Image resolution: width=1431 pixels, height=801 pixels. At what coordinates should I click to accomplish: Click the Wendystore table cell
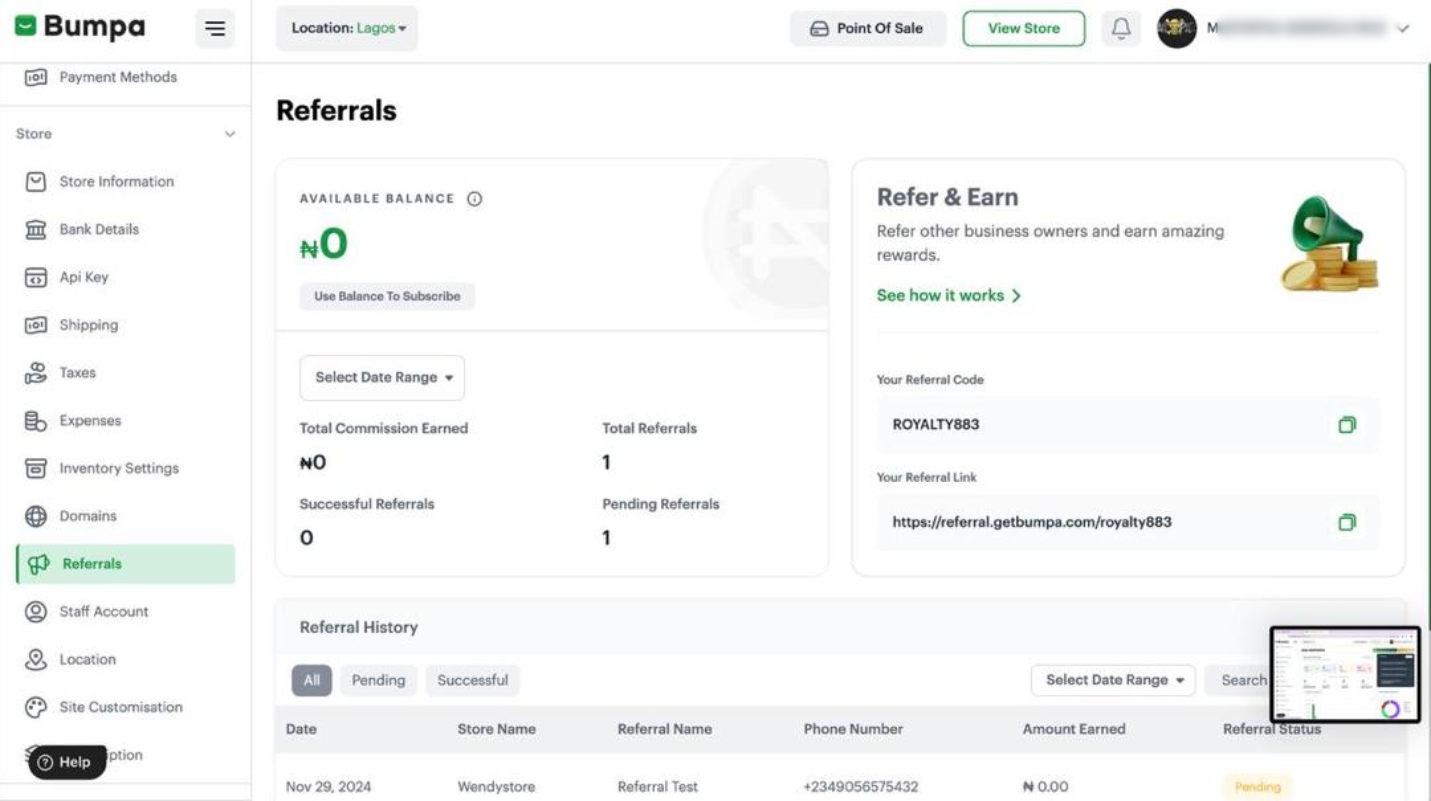(496, 787)
